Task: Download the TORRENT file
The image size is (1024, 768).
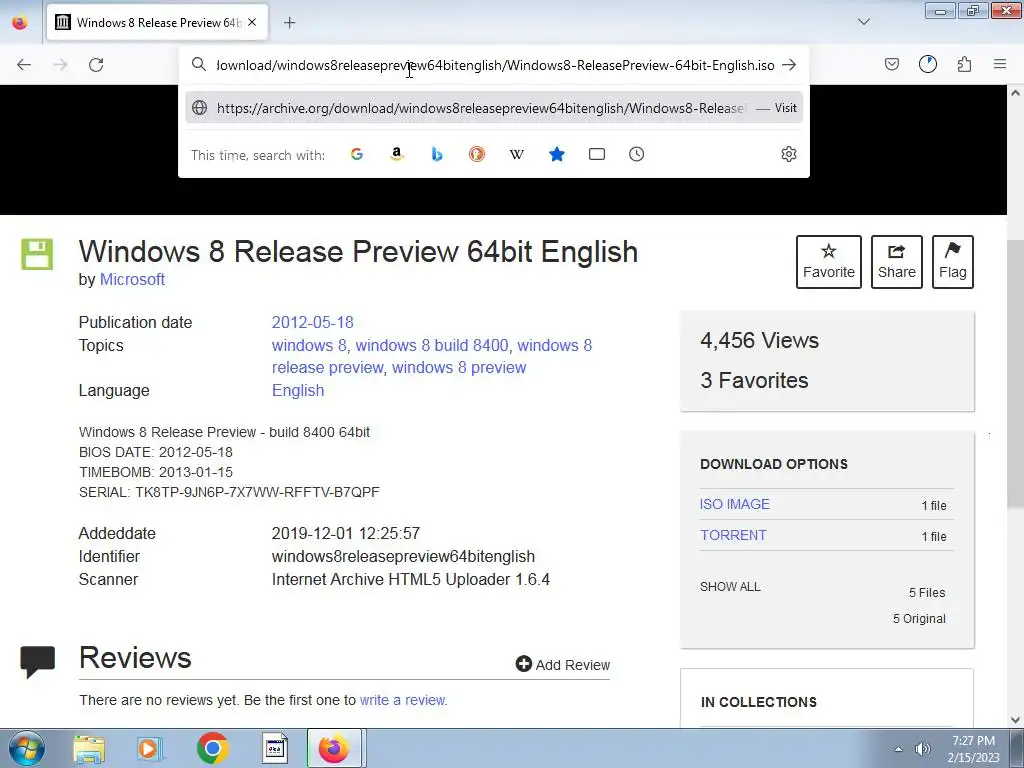Action: point(733,535)
